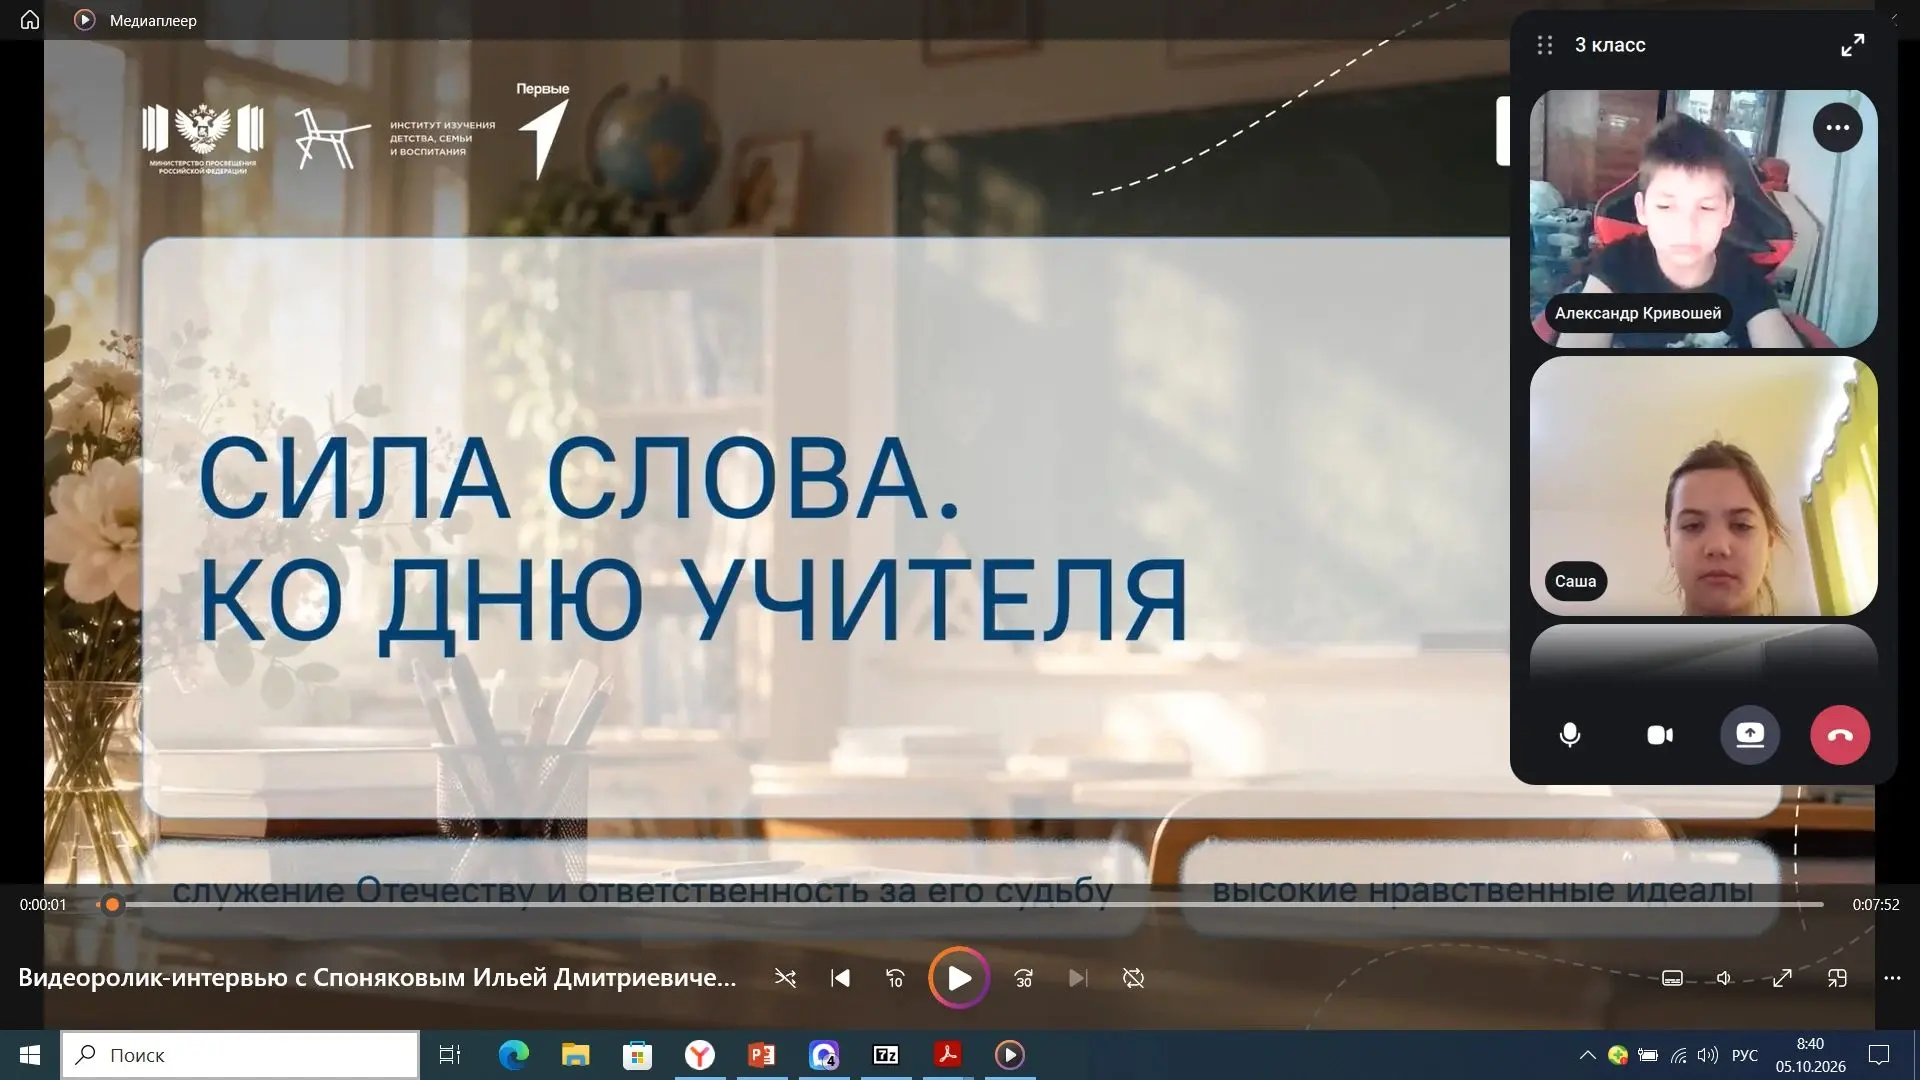Change РУС input language

pos(1745,1055)
